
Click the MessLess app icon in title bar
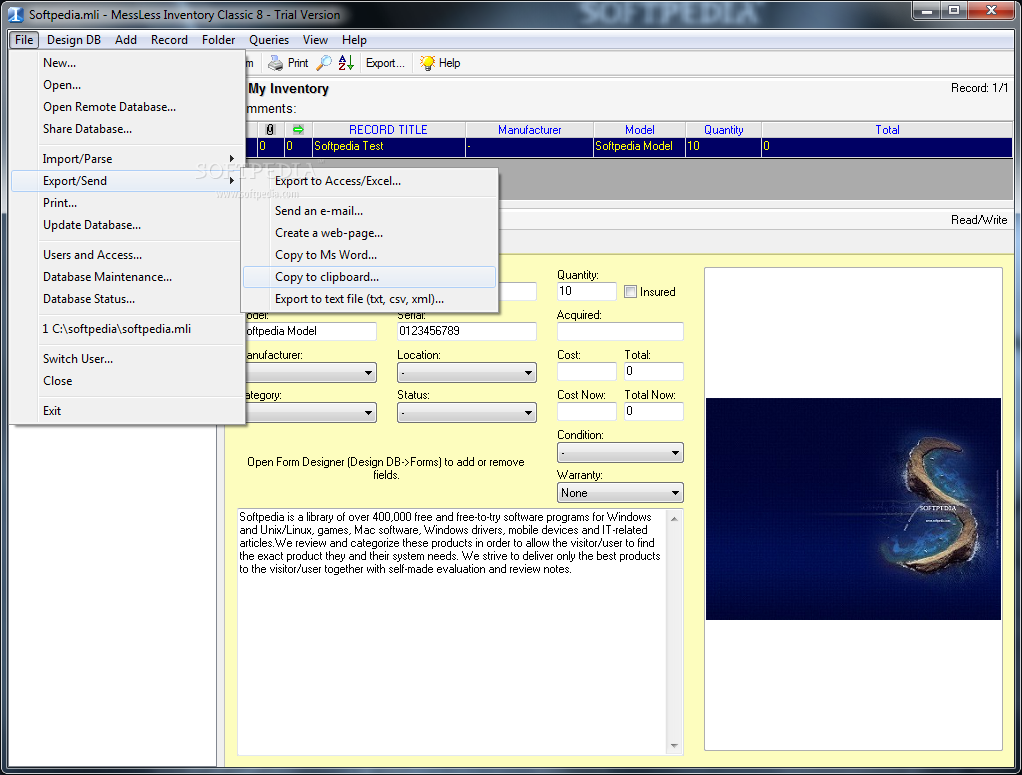16,14
